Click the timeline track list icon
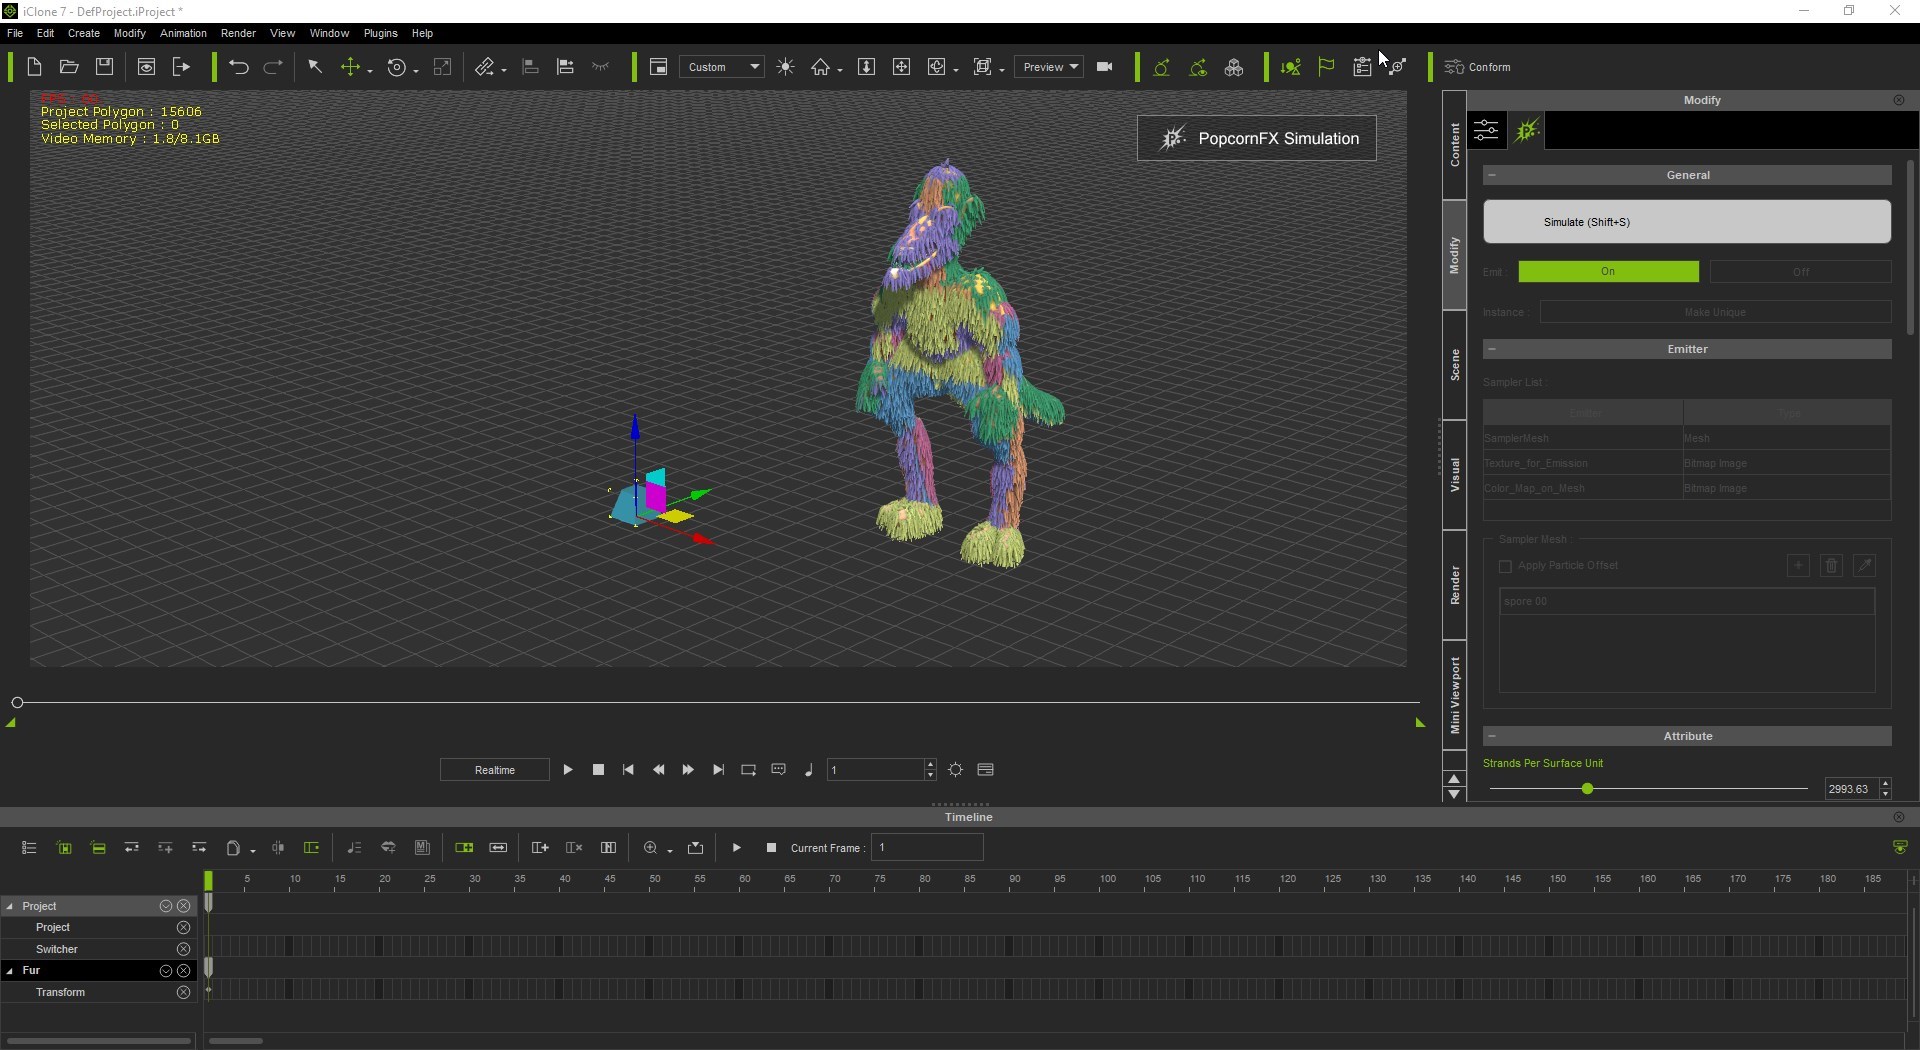 (x=29, y=848)
